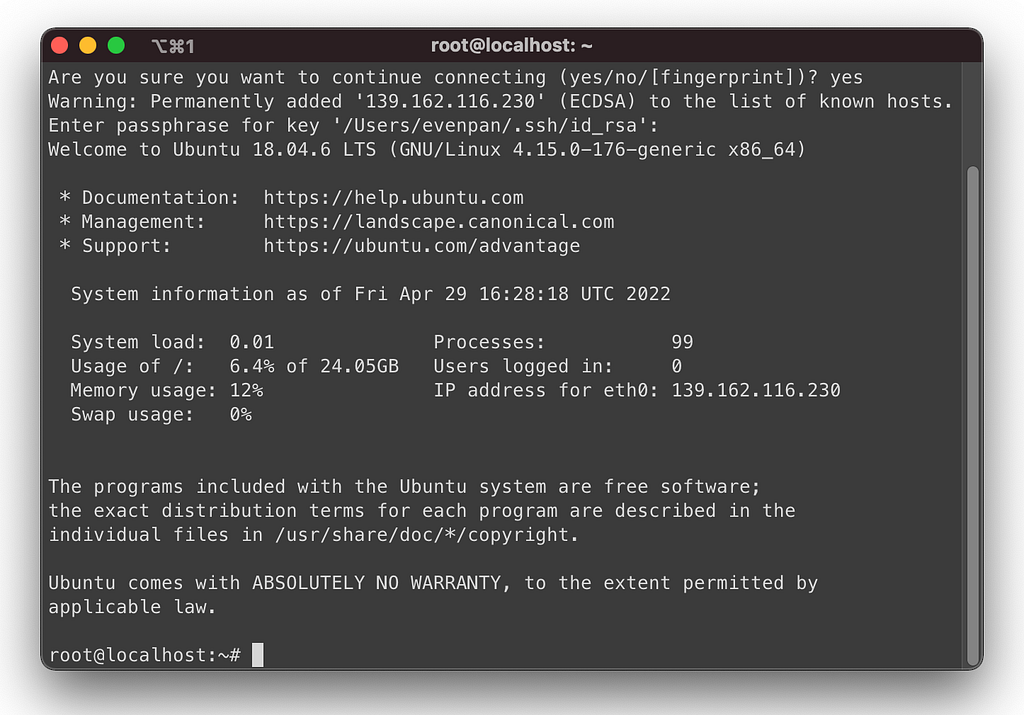Viewport: 1024px width, 715px height.
Task: Click the Memory usage value 12%
Action: 246,390
